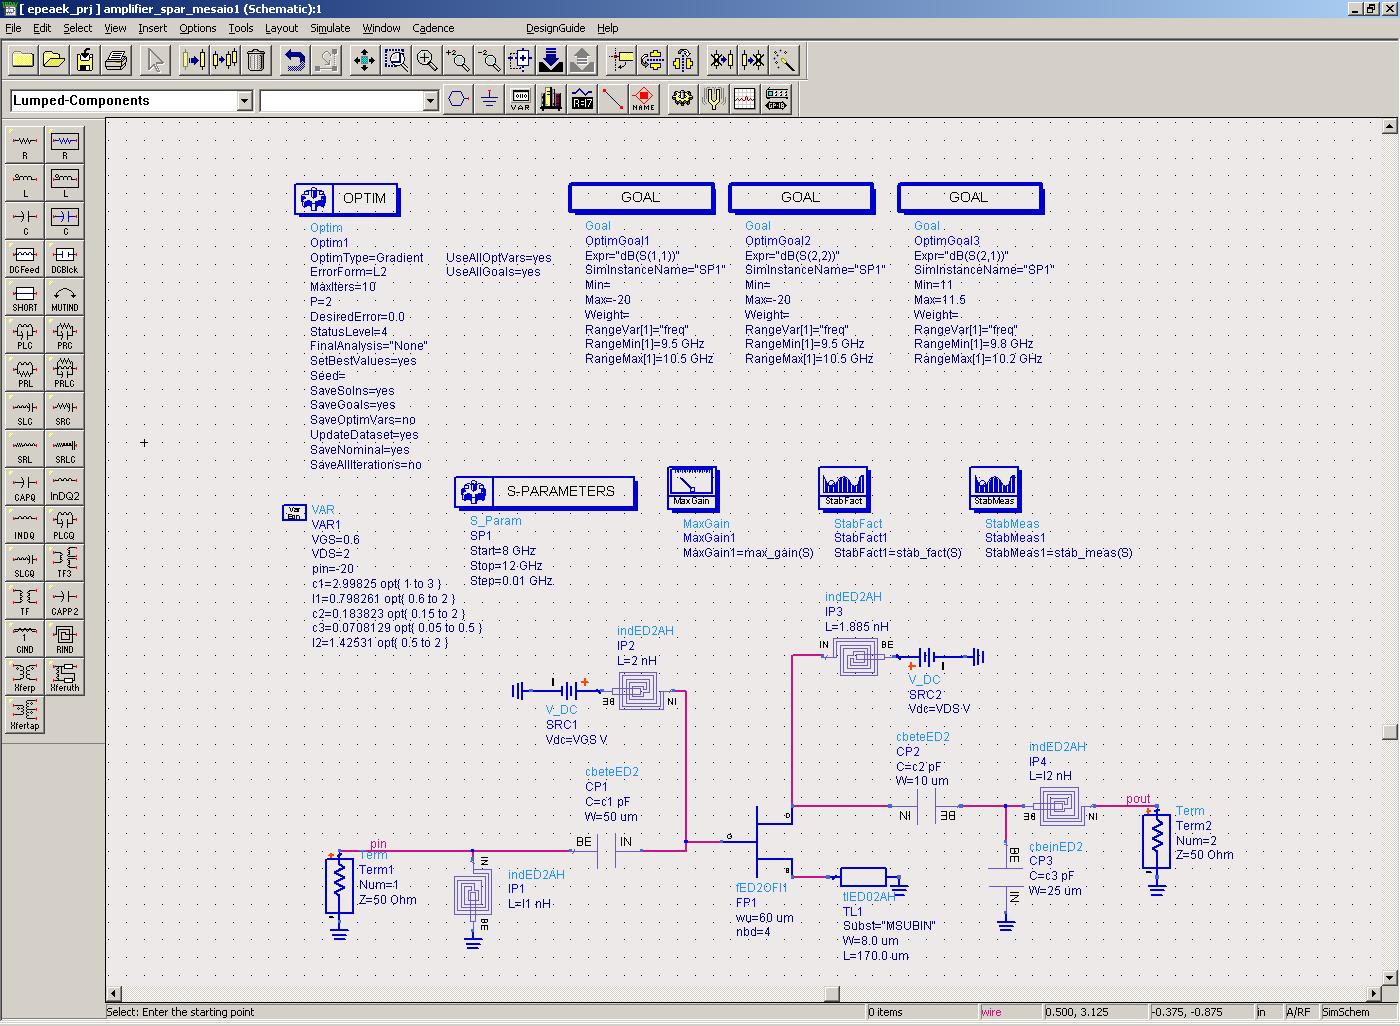This screenshot has height=1026, width=1400.
Task: Click the View All four-arrows icon
Action: click(x=365, y=60)
